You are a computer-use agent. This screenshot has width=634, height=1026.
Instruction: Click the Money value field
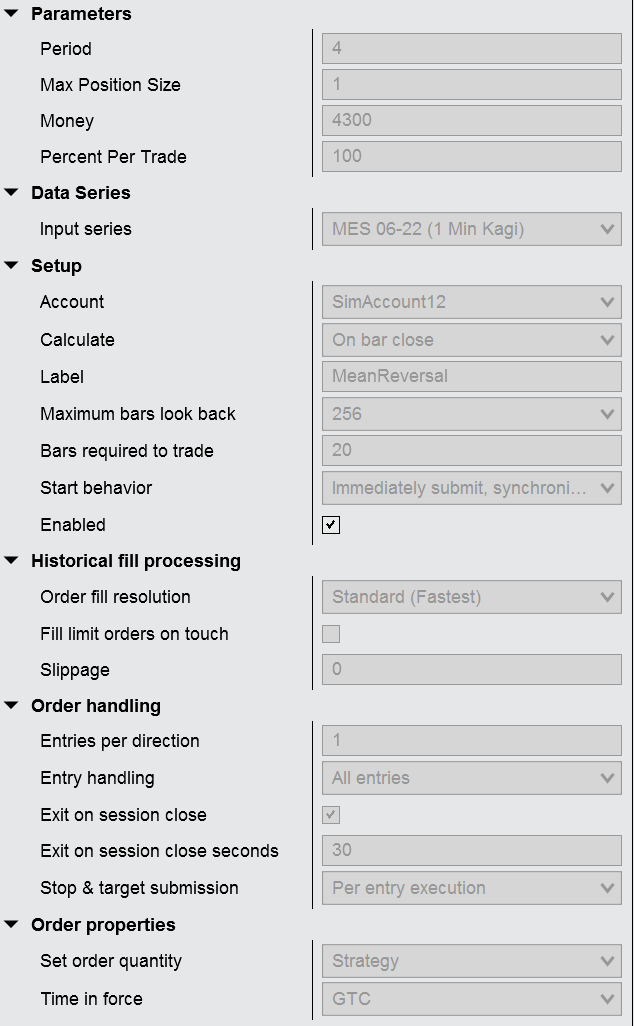point(471,120)
